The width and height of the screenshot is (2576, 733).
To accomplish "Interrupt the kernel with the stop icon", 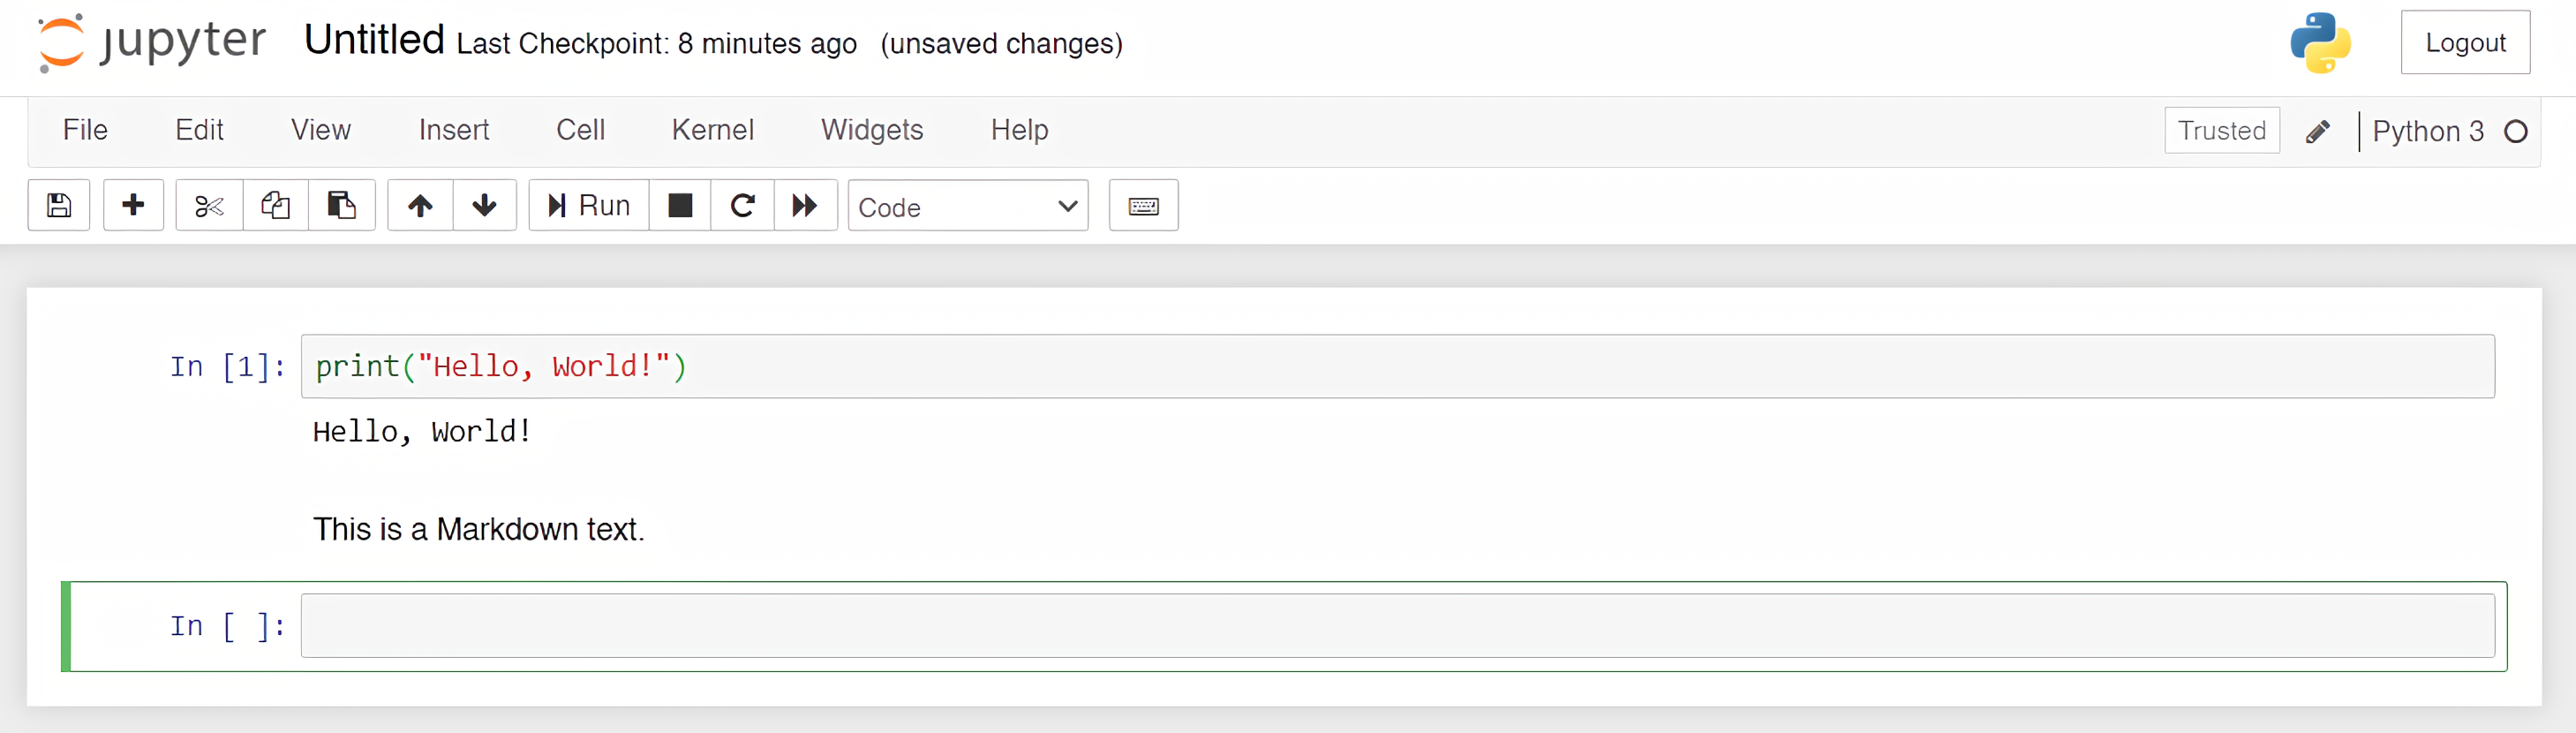I will [x=680, y=206].
